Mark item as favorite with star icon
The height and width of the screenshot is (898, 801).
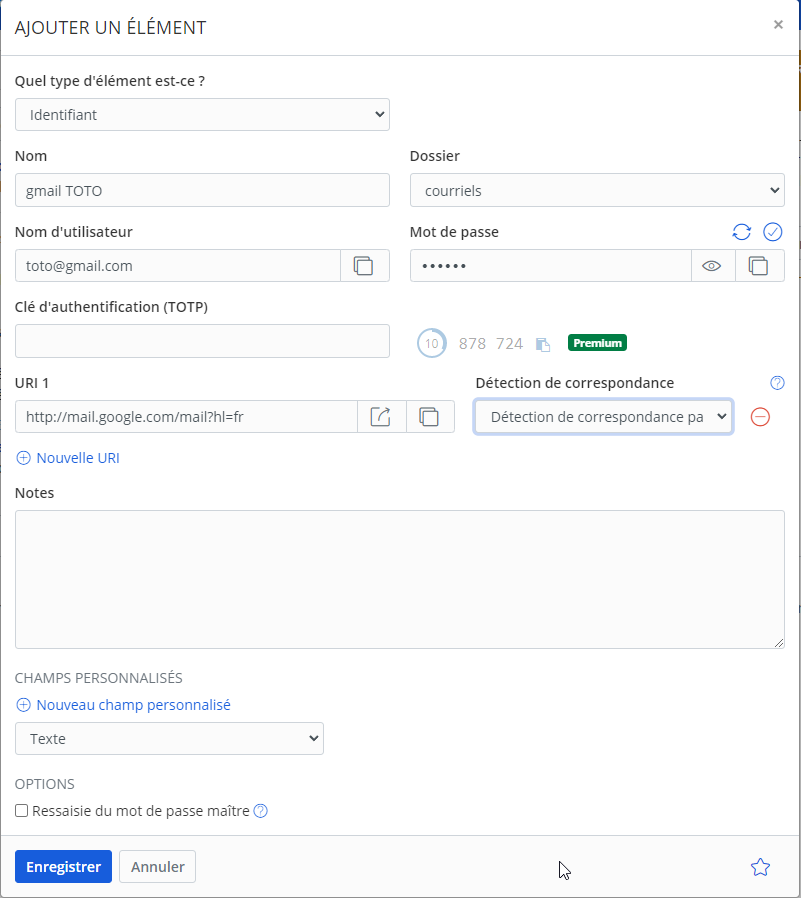click(760, 867)
